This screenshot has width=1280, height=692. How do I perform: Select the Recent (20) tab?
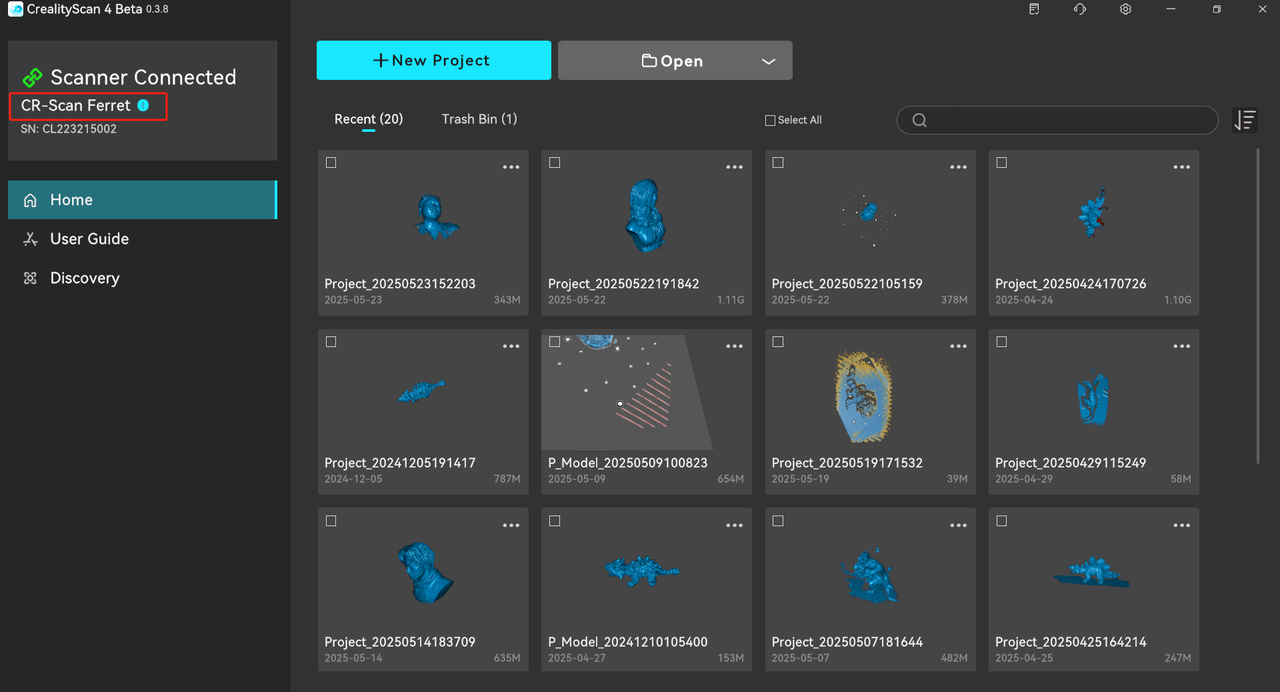pyautogui.click(x=368, y=119)
